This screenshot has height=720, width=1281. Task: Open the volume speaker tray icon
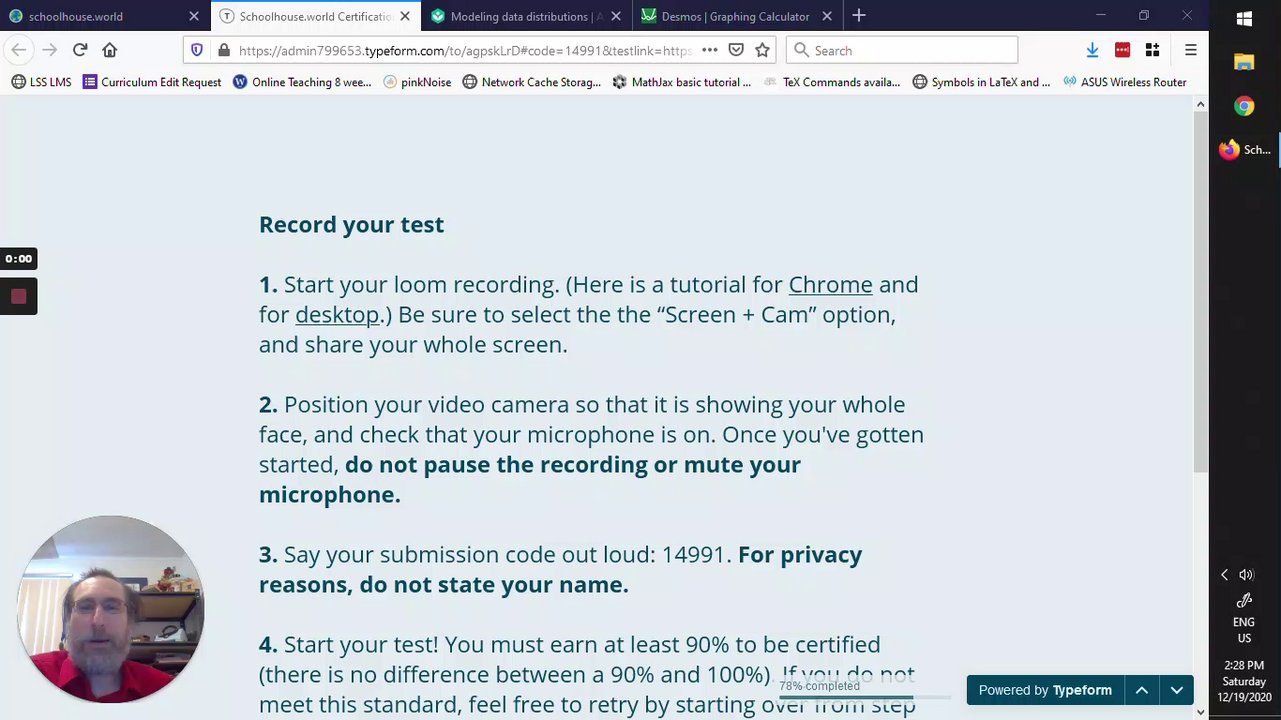click(1246, 574)
